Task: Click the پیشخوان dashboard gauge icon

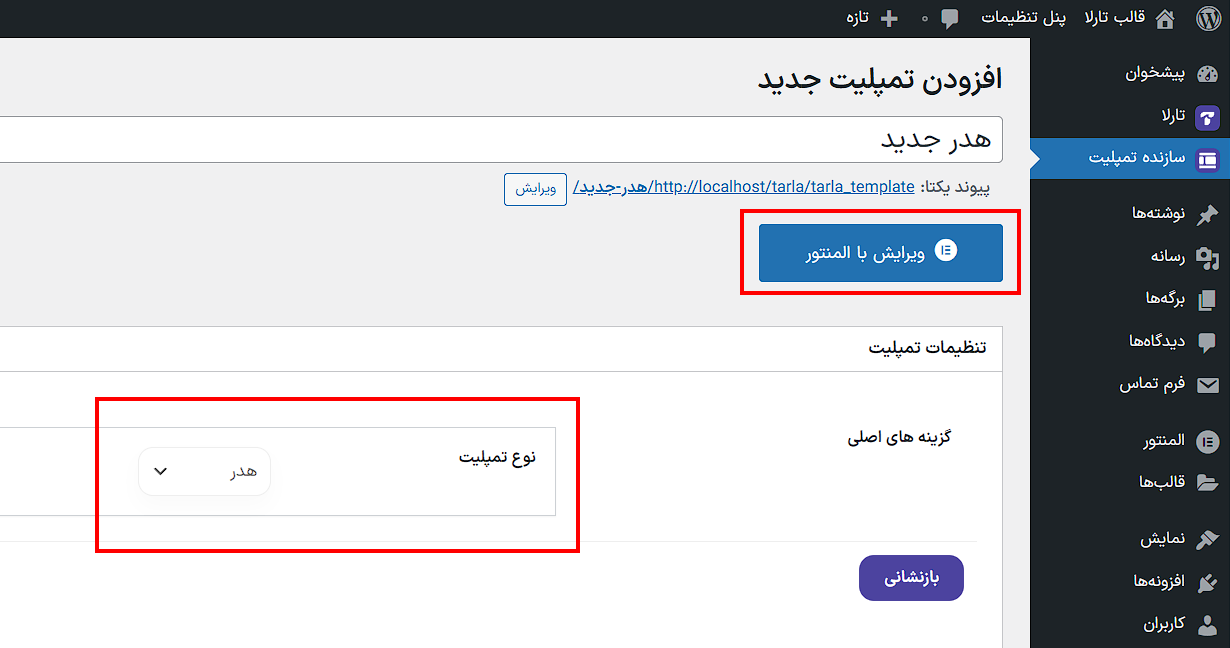Action: [1207, 74]
